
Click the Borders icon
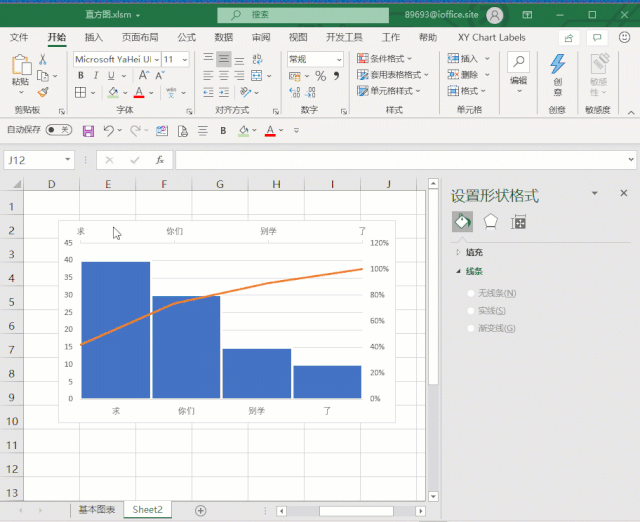click(80, 93)
